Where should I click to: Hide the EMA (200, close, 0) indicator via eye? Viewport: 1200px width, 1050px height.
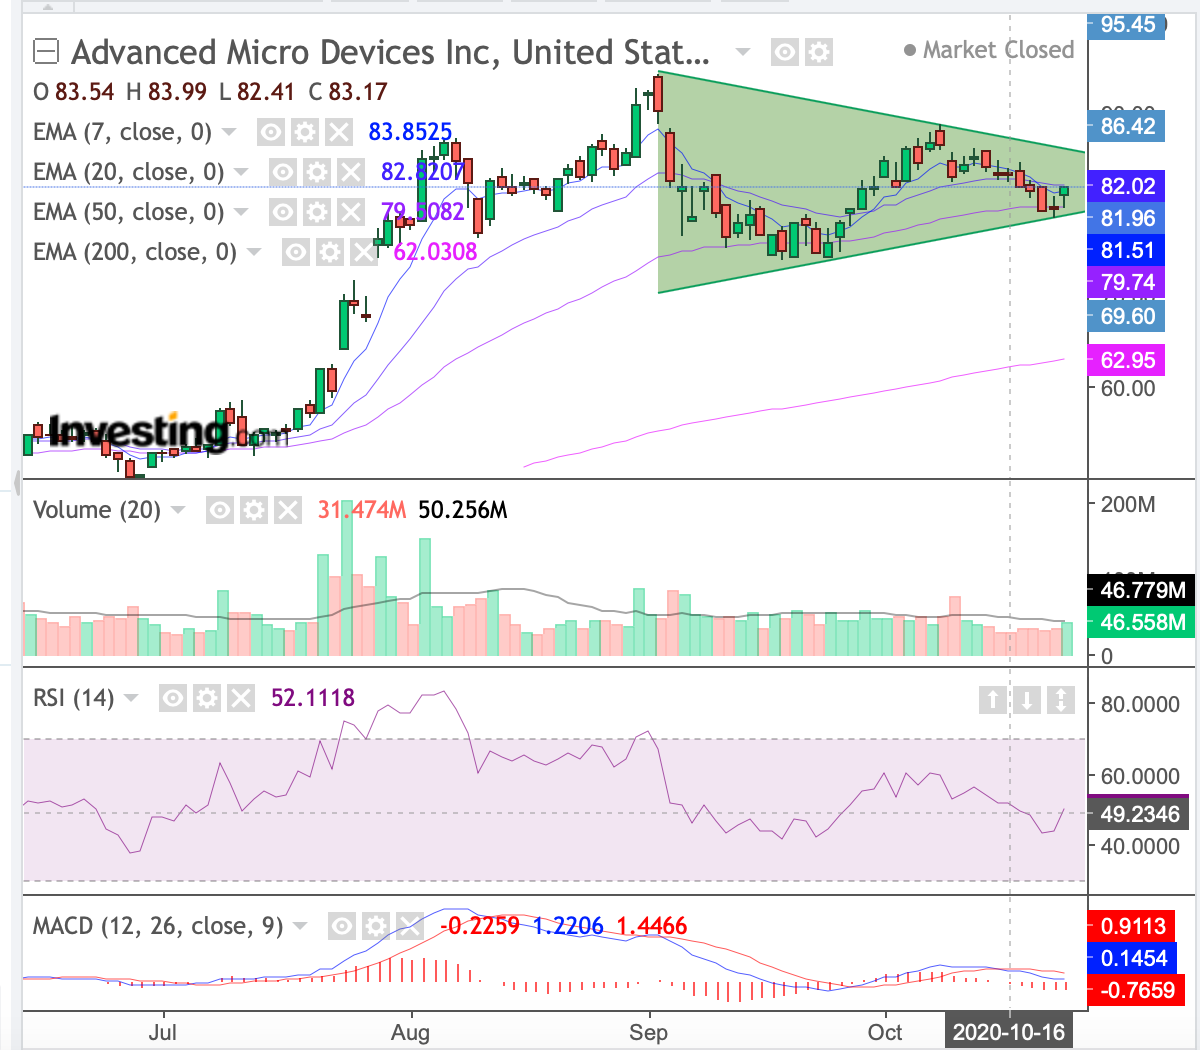coord(296,252)
